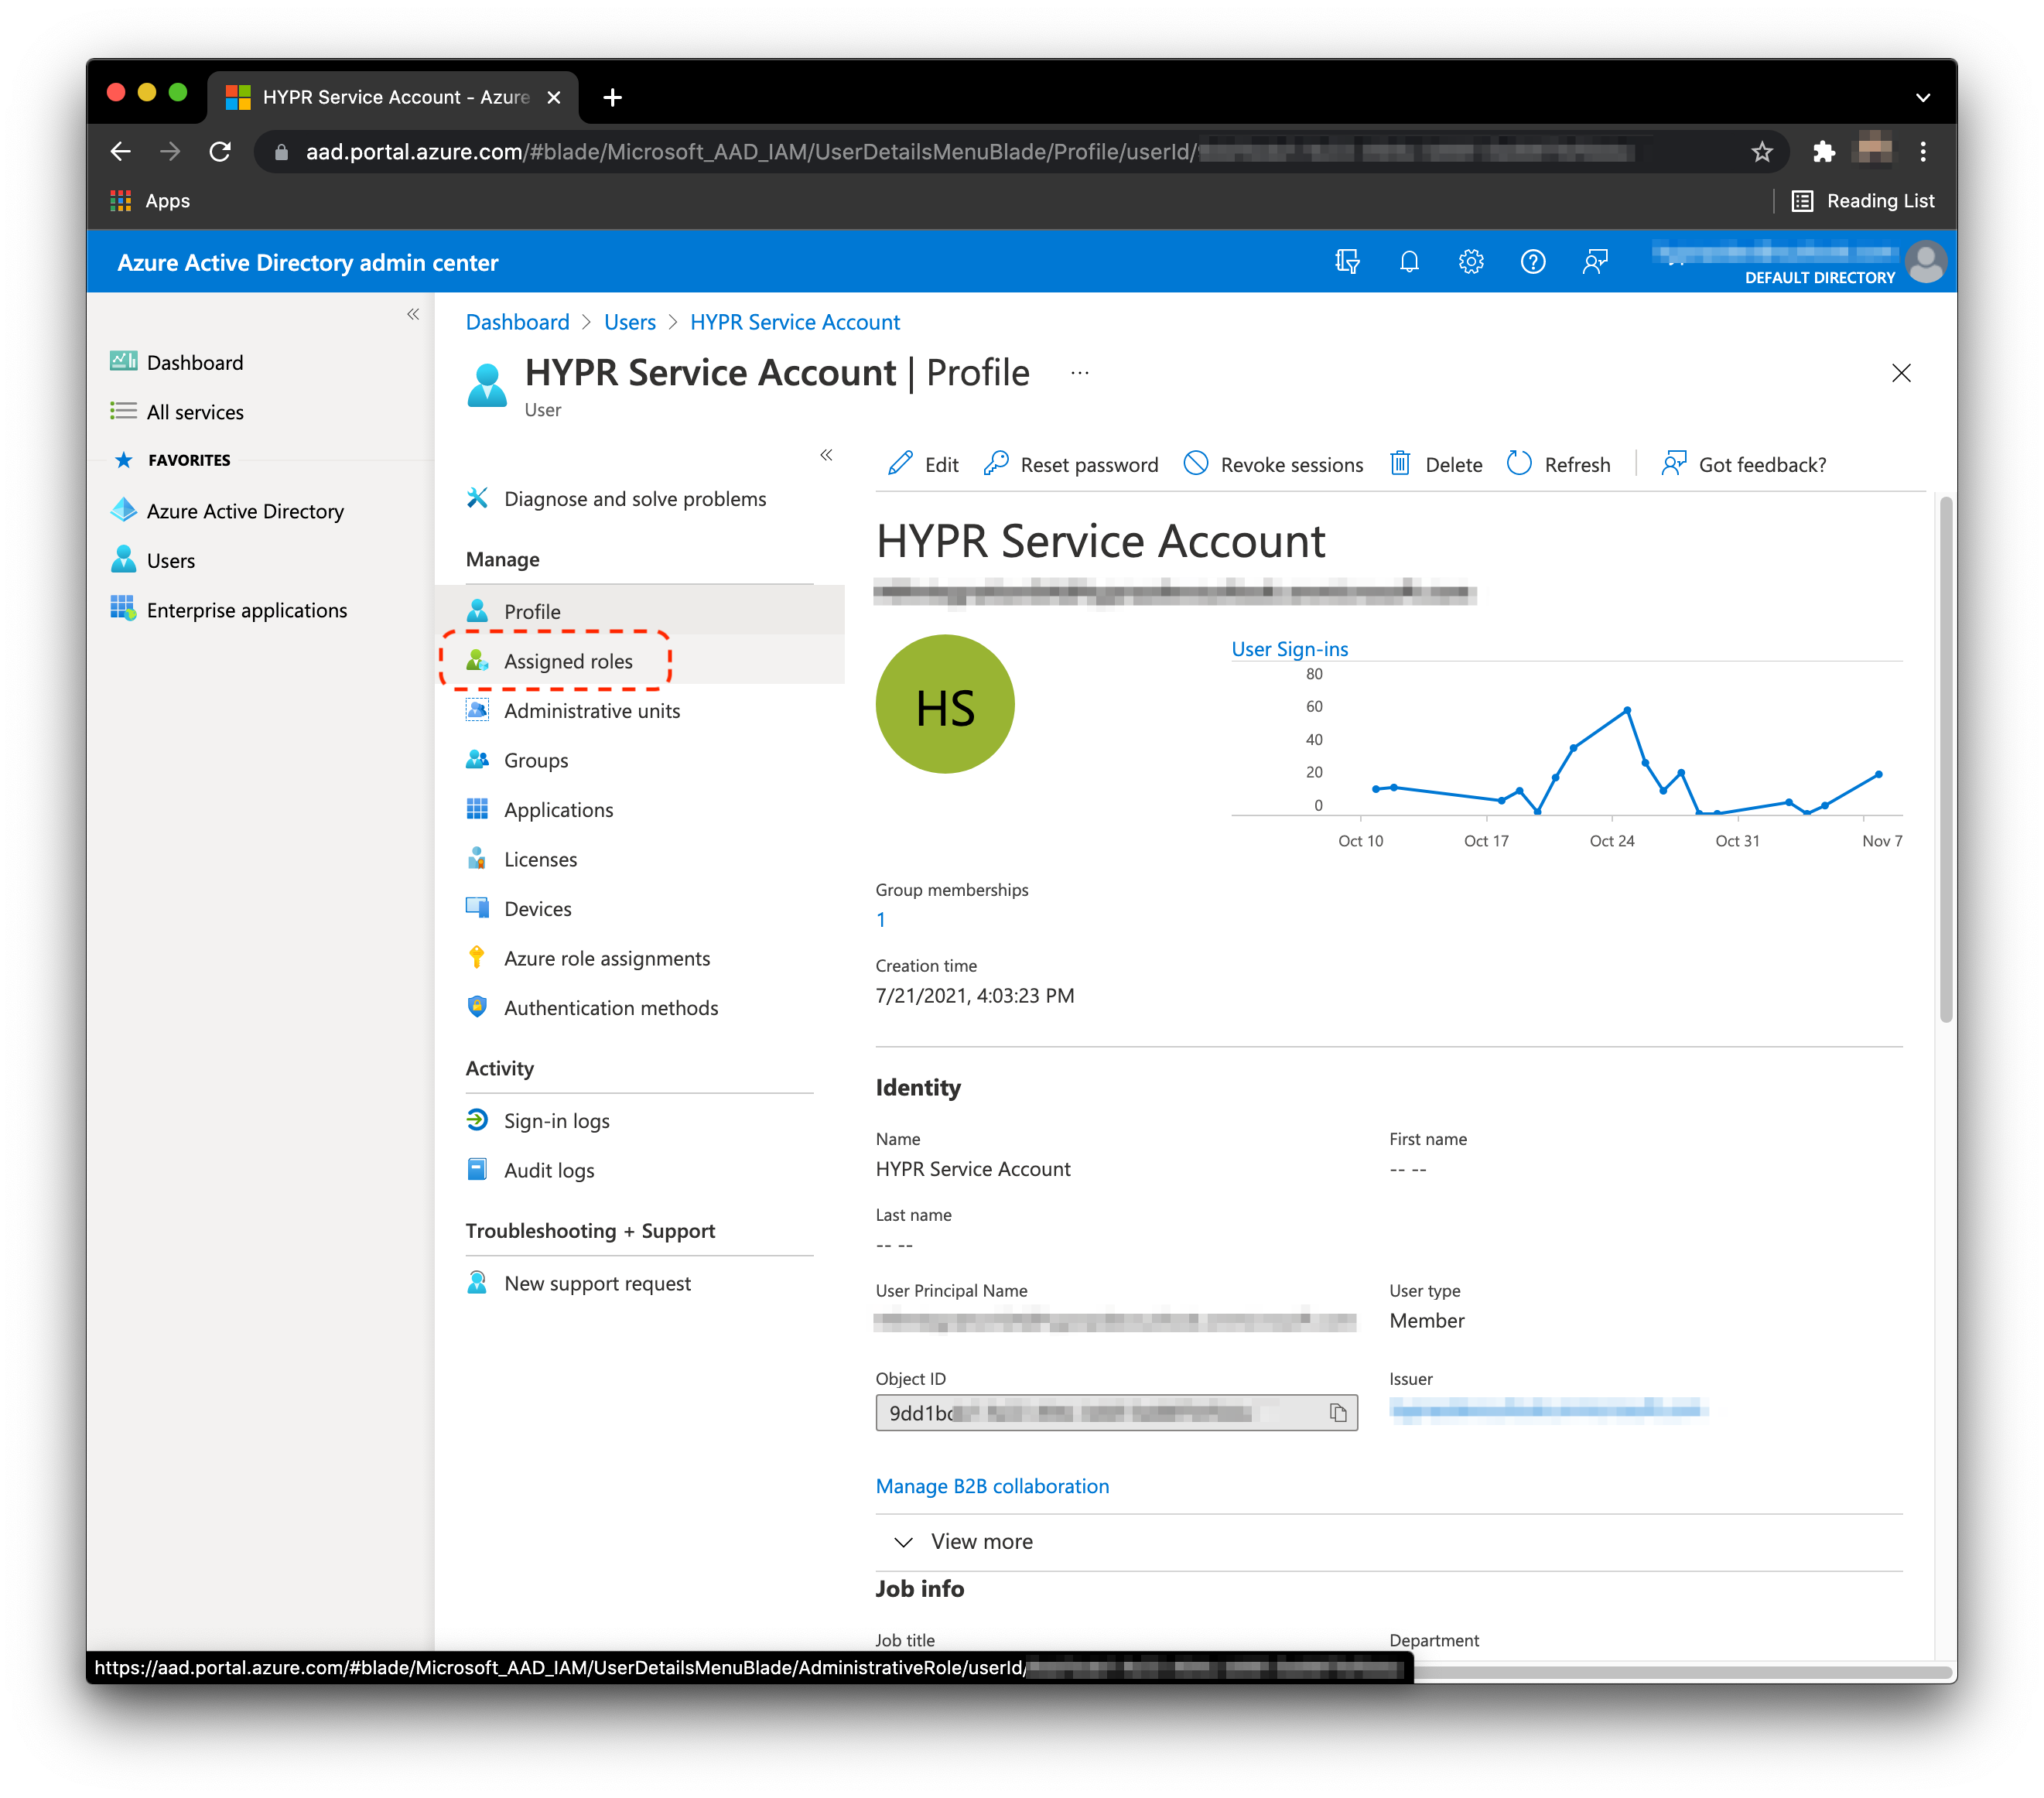Image resolution: width=2044 pixels, height=1798 pixels.
Task: Click the Delete trash can icon
Action: 1400,464
